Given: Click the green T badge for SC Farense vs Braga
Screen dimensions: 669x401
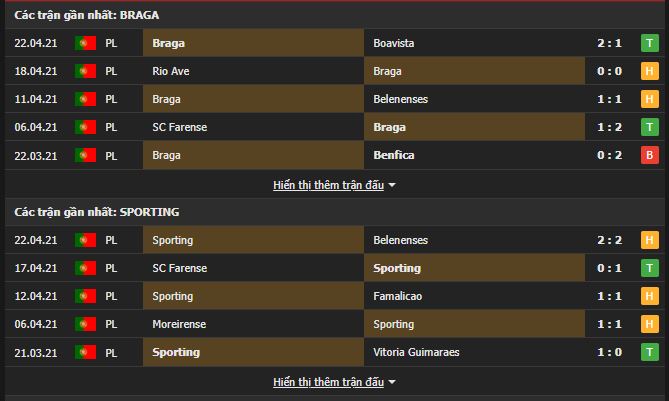Looking at the screenshot, I should pos(648,128).
